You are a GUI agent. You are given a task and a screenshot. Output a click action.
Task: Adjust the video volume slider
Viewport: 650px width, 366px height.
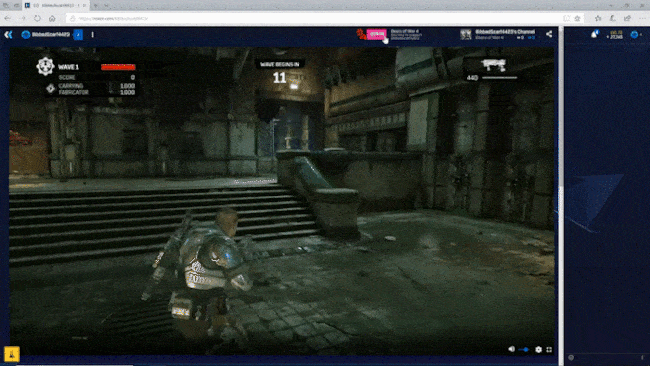point(524,349)
